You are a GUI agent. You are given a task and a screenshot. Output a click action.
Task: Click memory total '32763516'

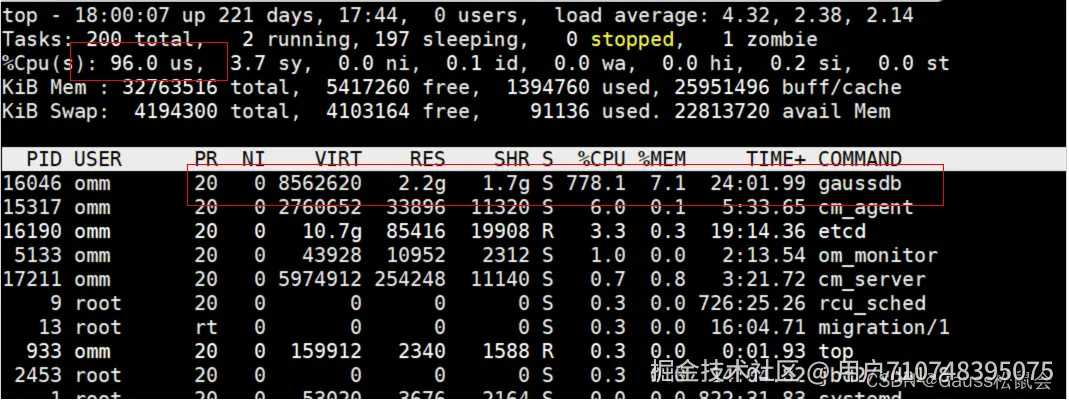[x=170, y=88]
